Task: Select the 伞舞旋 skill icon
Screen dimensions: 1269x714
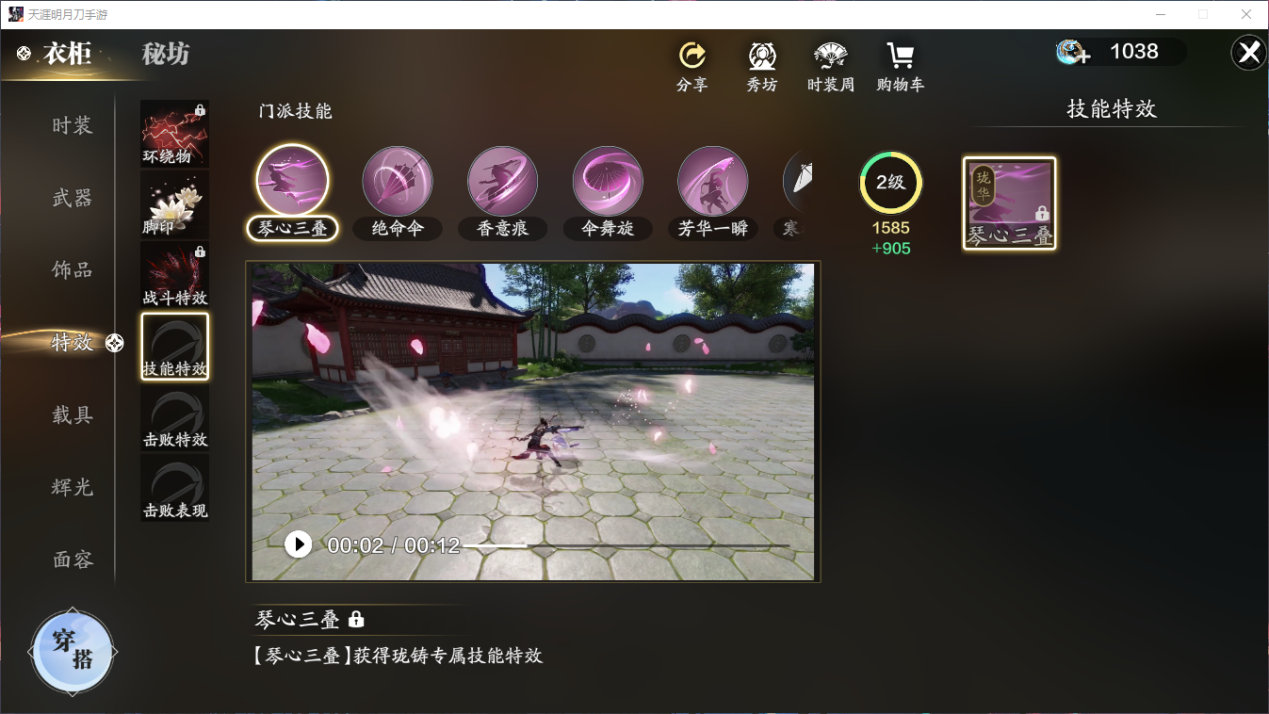Action: 608,181
